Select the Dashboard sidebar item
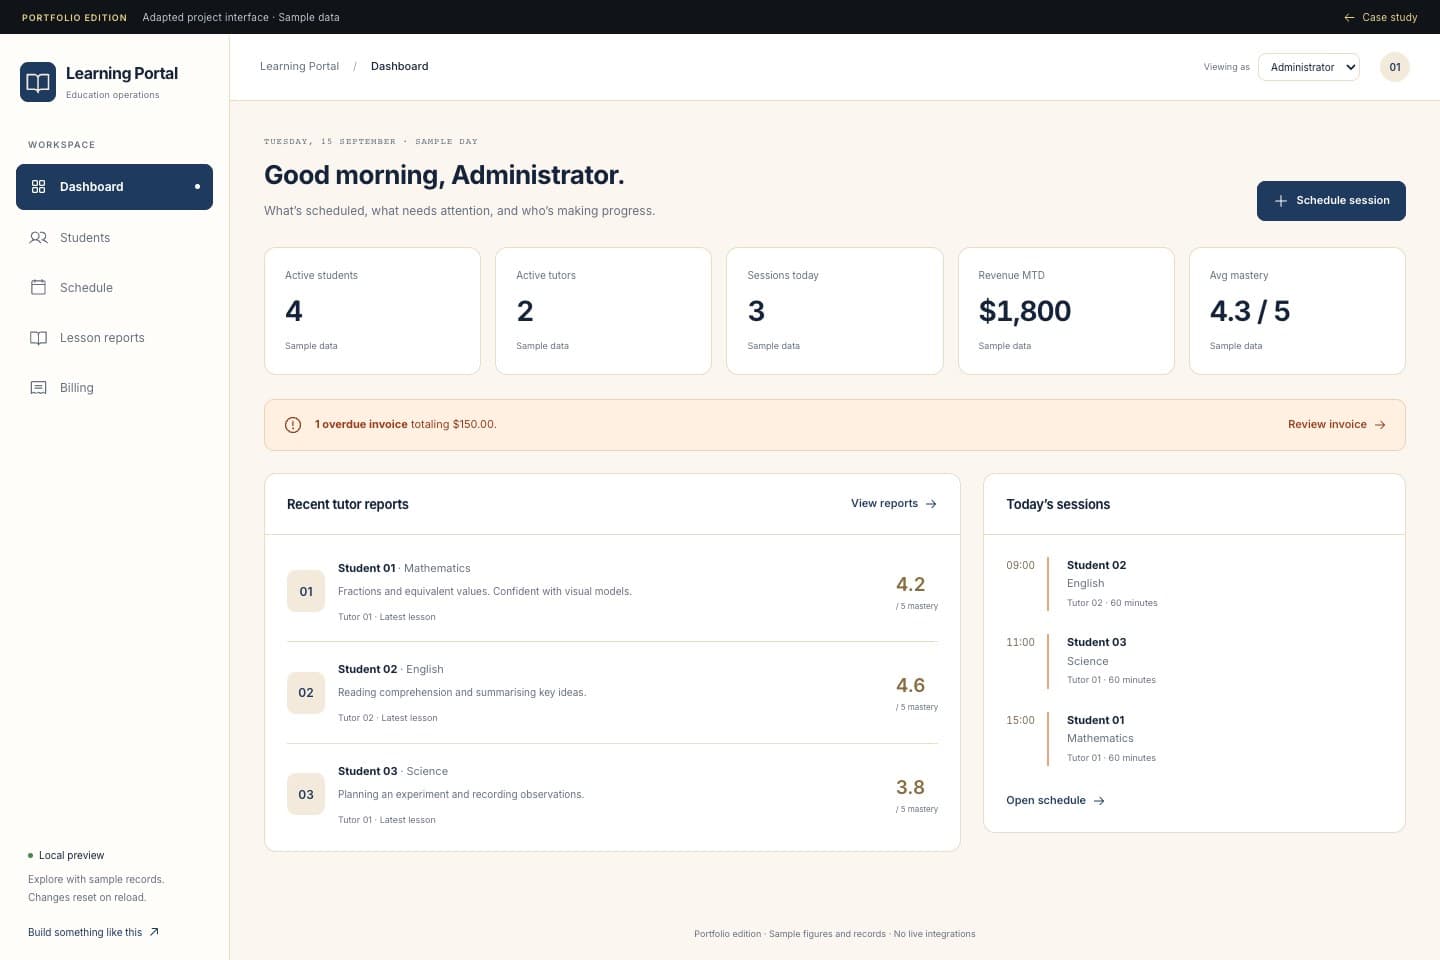The width and height of the screenshot is (1440, 960). coord(114,187)
